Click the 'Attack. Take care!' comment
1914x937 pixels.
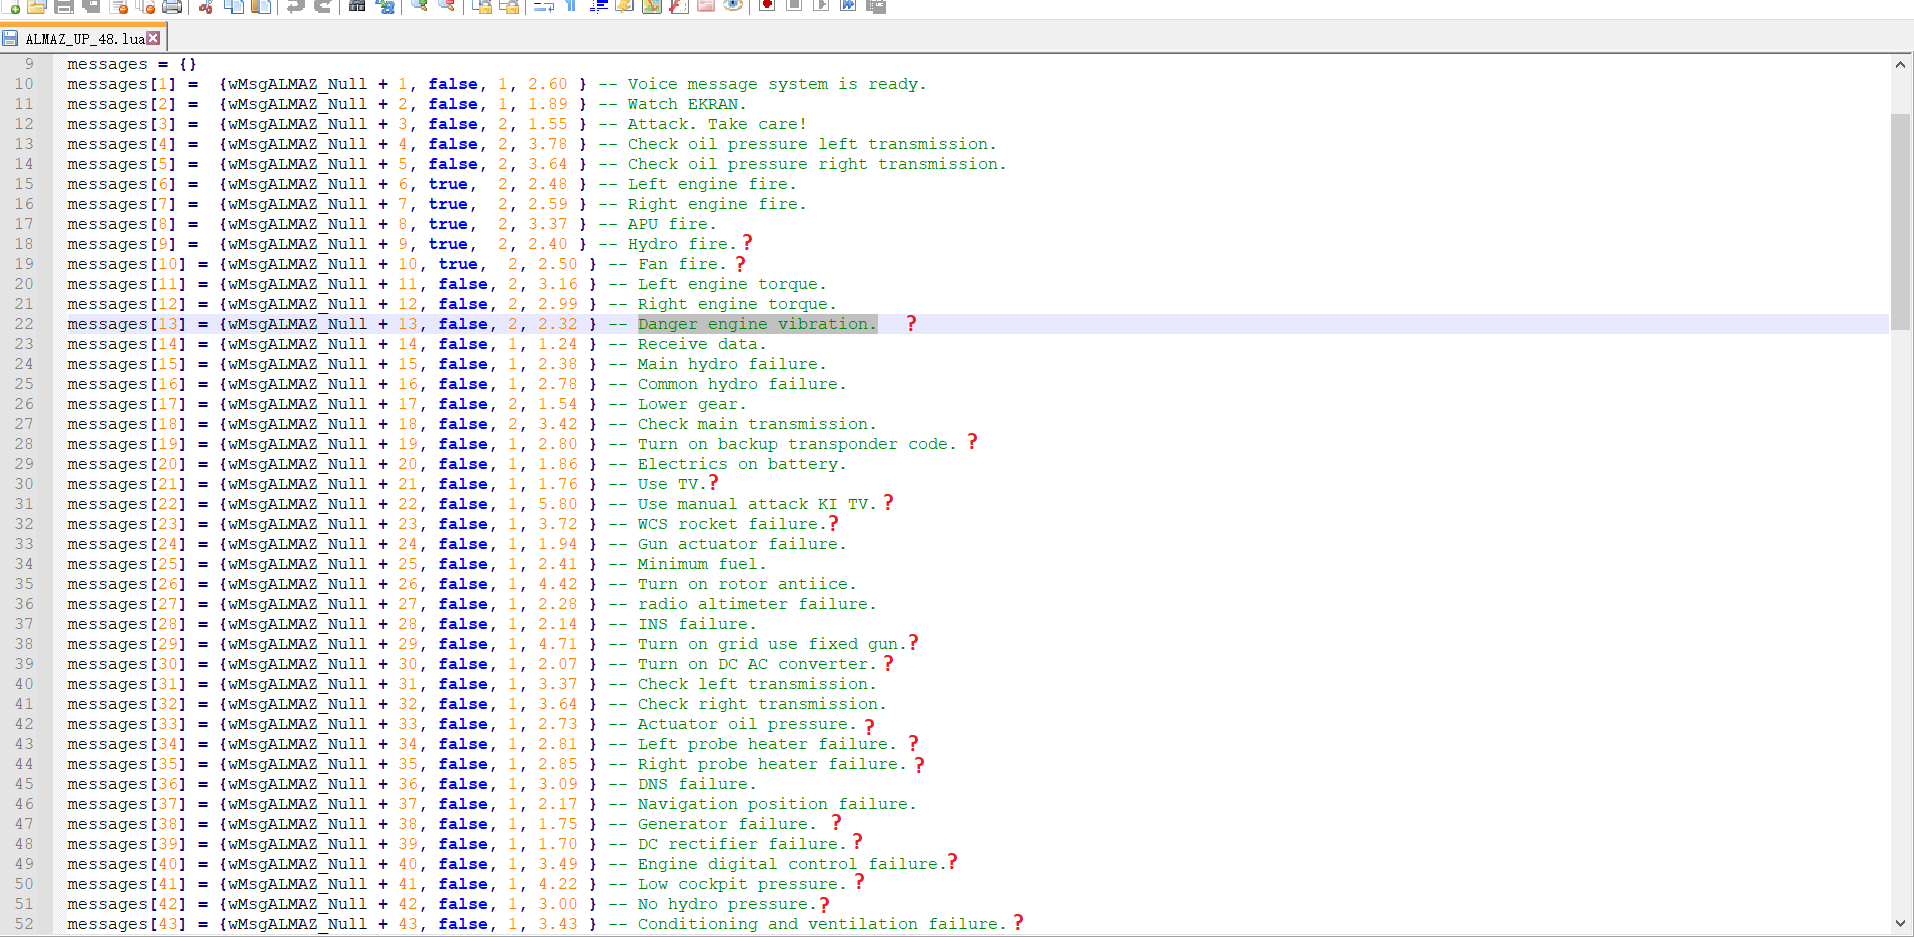pyautogui.click(x=717, y=124)
